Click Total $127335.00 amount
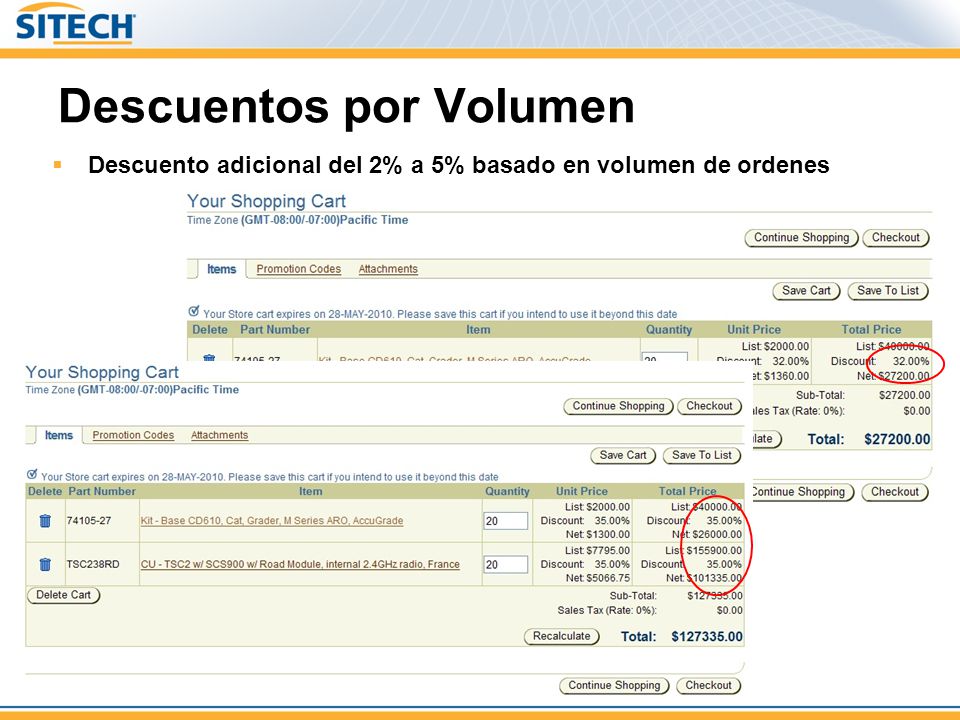The height and width of the screenshot is (720, 960). tap(707, 637)
